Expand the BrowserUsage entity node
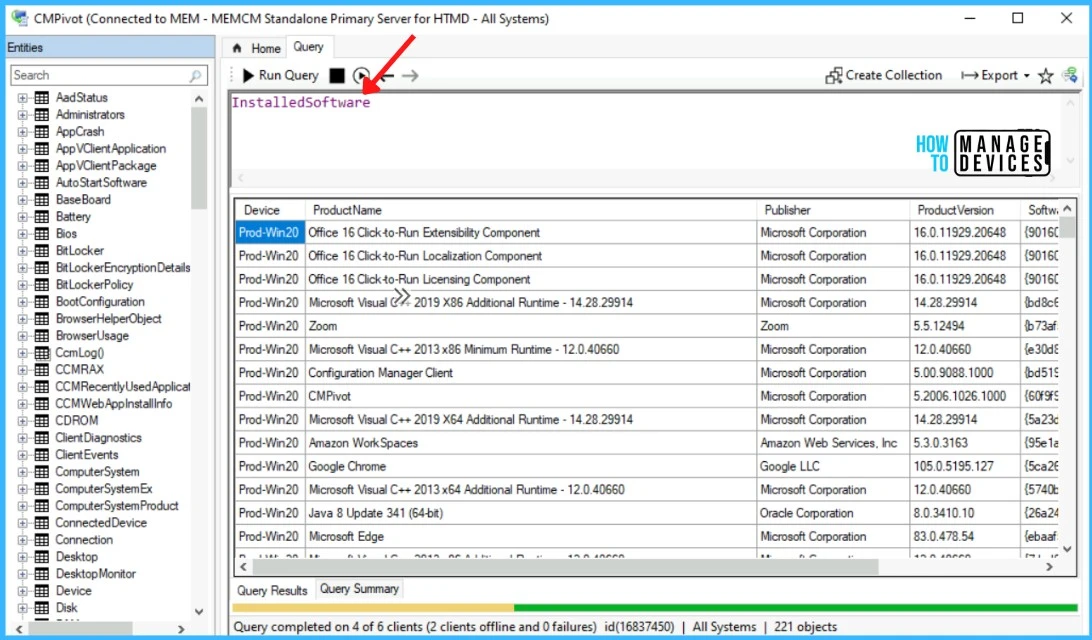 pos(22,336)
